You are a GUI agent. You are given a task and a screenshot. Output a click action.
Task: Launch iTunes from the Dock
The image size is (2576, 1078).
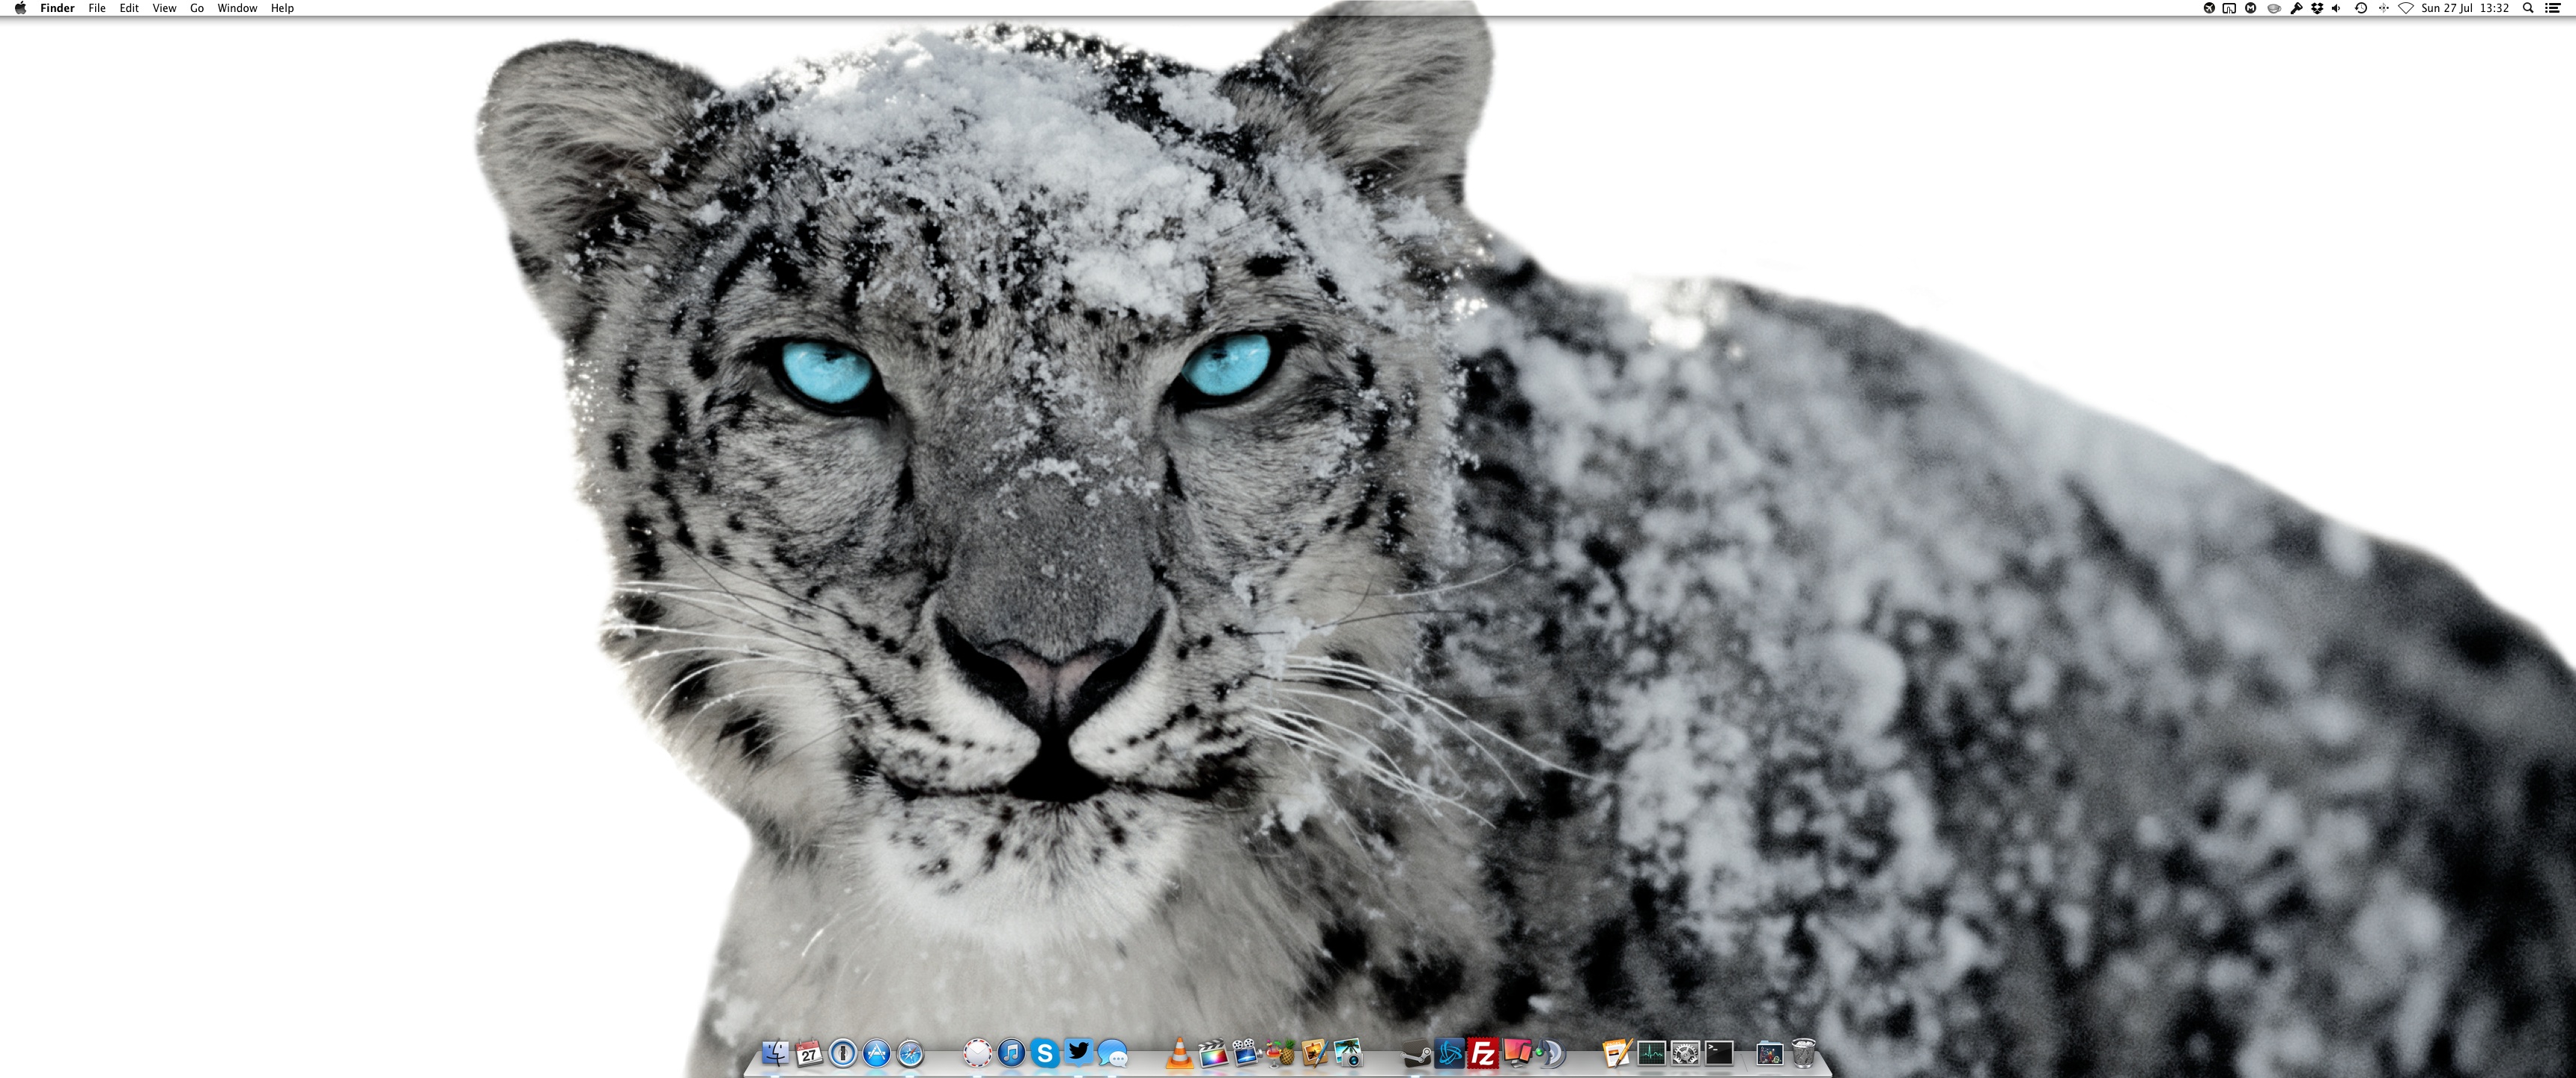1011,1053
